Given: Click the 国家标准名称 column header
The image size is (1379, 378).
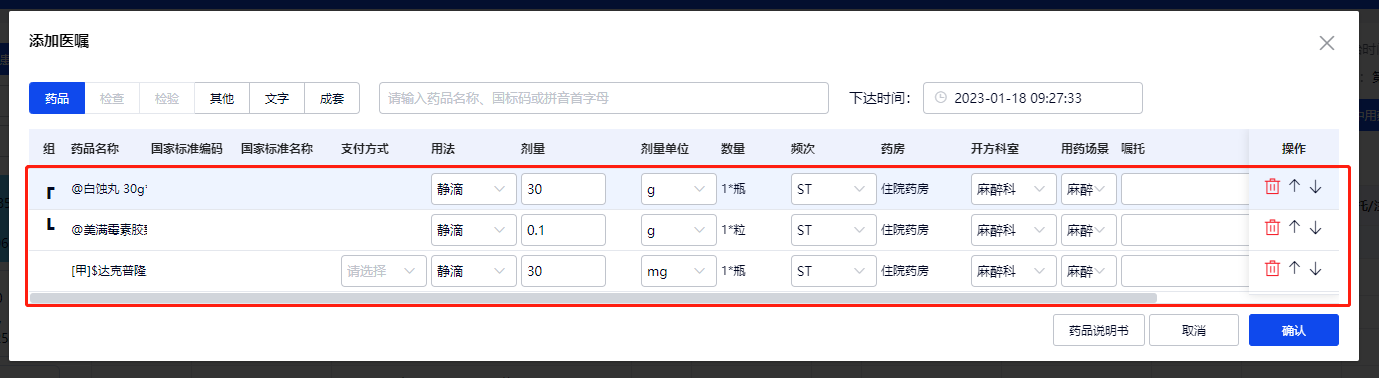Looking at the screenshot, I should (x=277, y=148).
